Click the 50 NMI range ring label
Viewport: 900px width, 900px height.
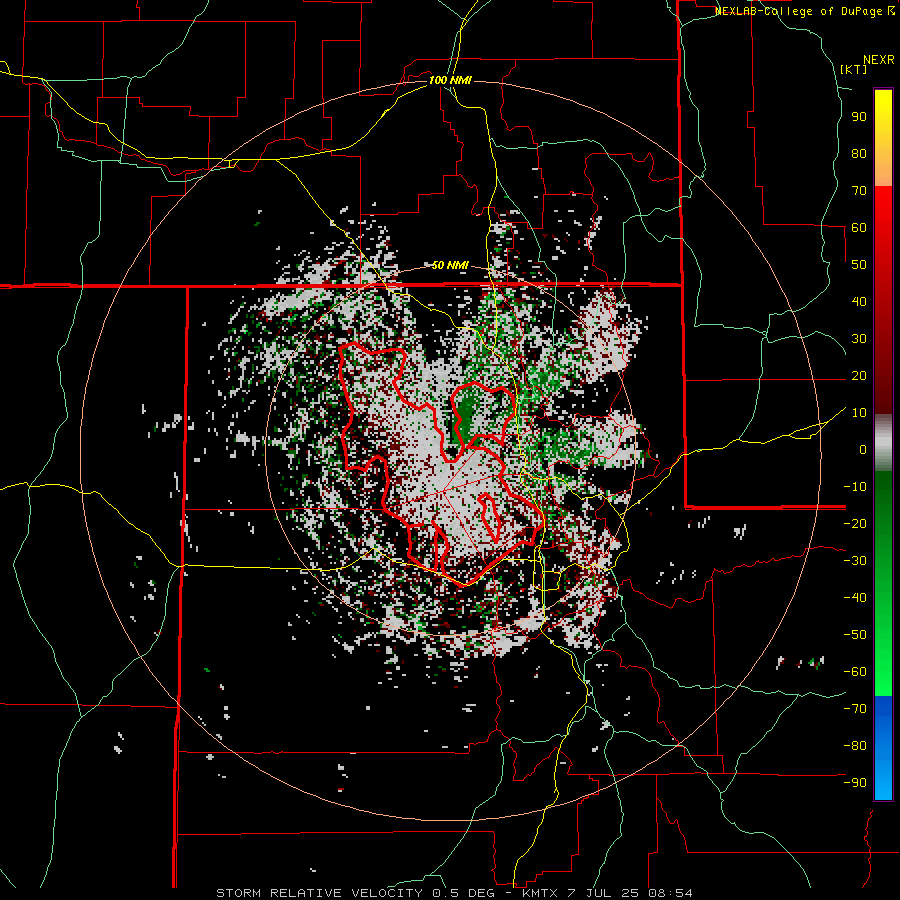[450, 265]
